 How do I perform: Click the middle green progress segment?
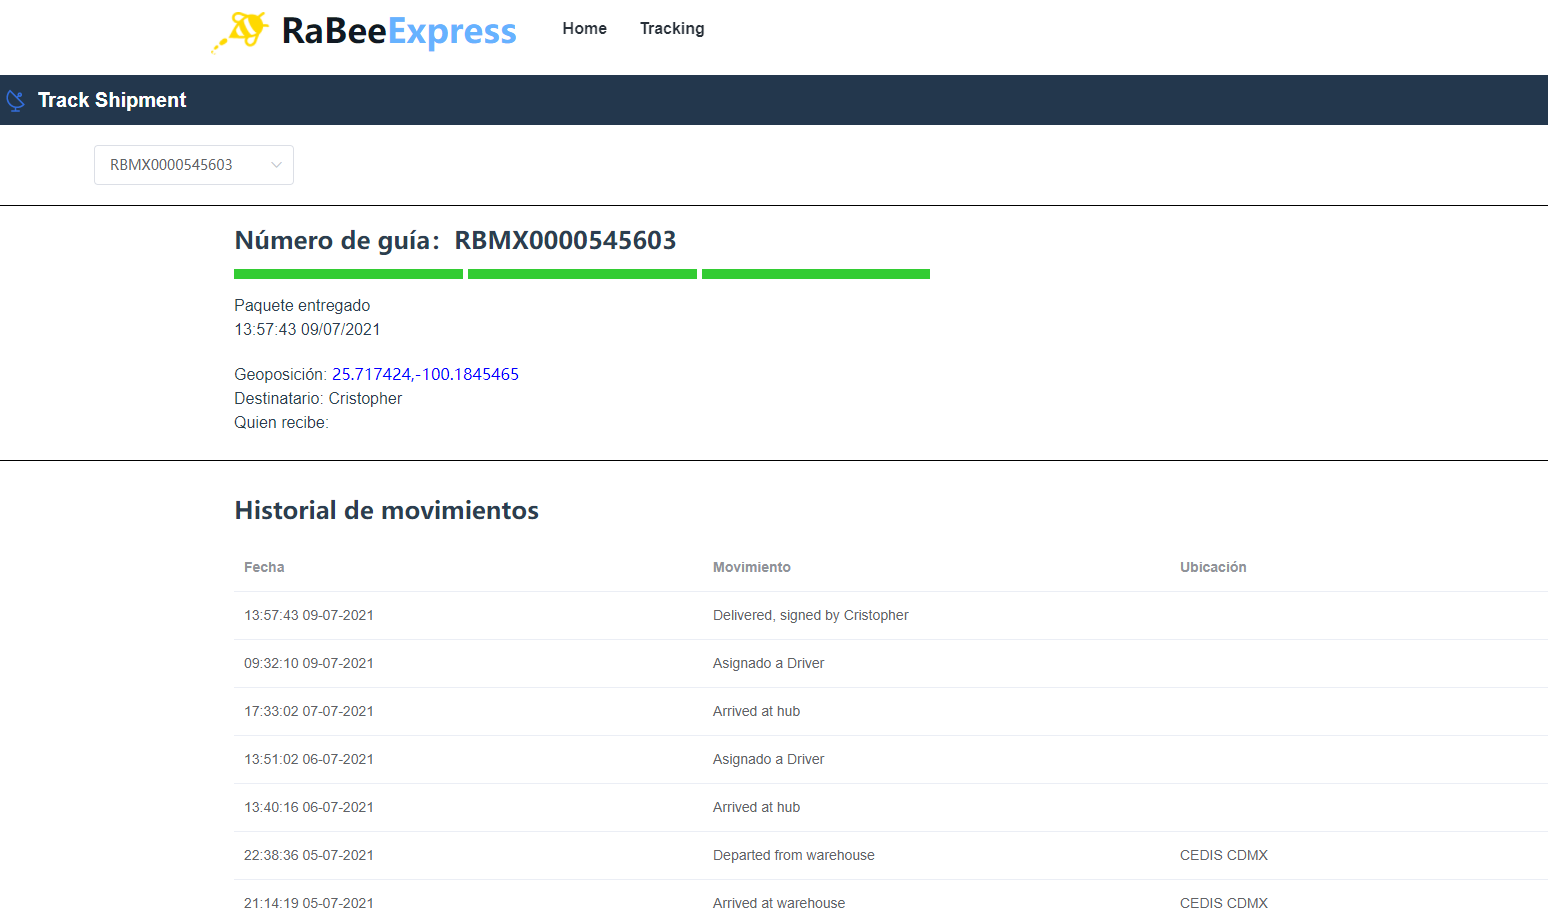pyautogui.click(x=582, y=274)
